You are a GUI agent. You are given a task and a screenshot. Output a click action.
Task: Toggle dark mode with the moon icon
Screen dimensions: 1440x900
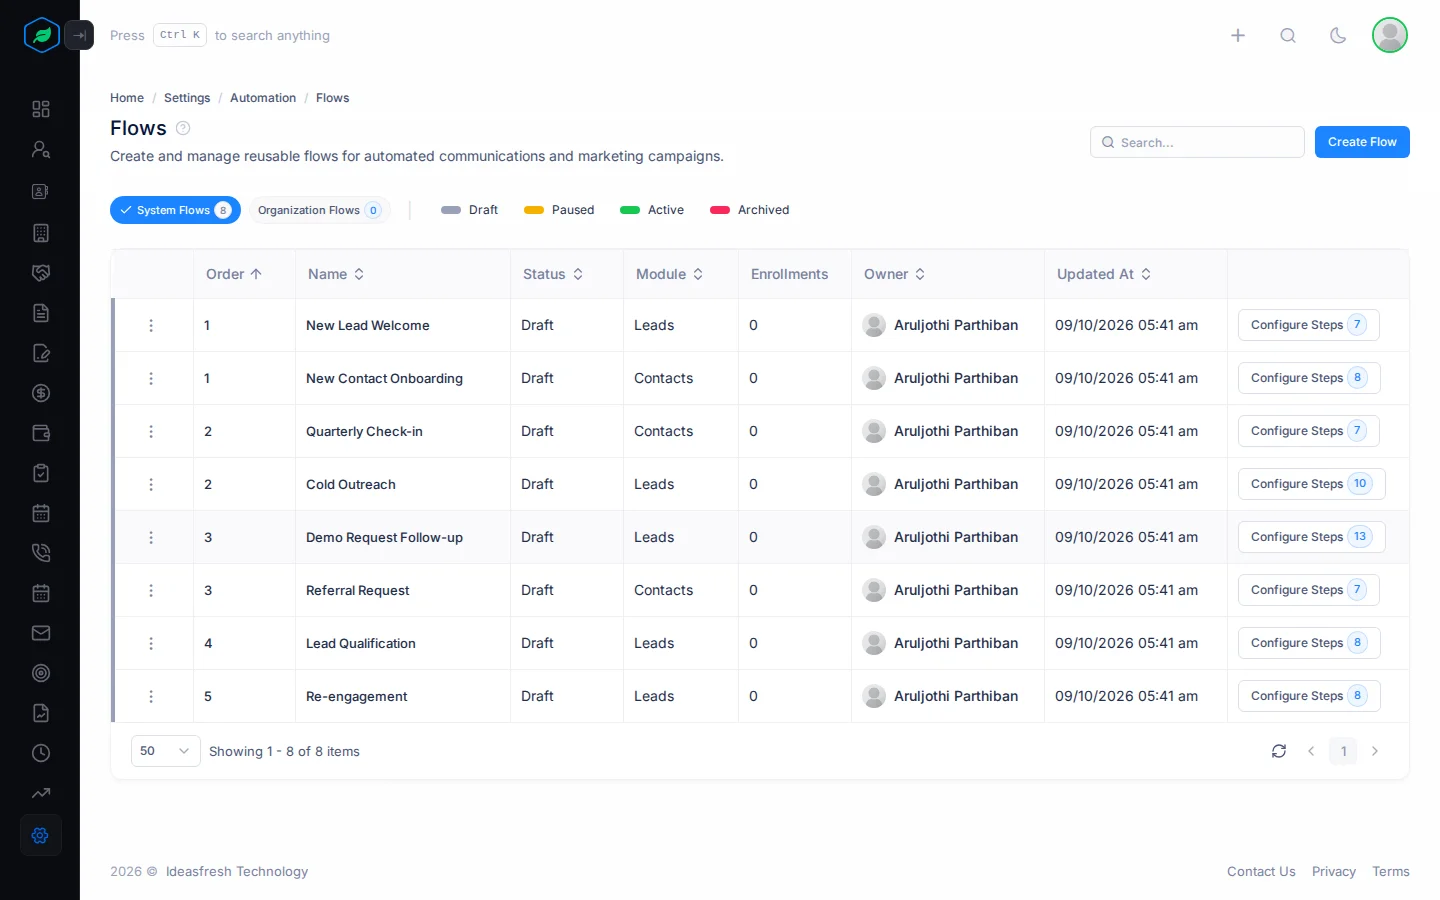tap(1338, 35)
